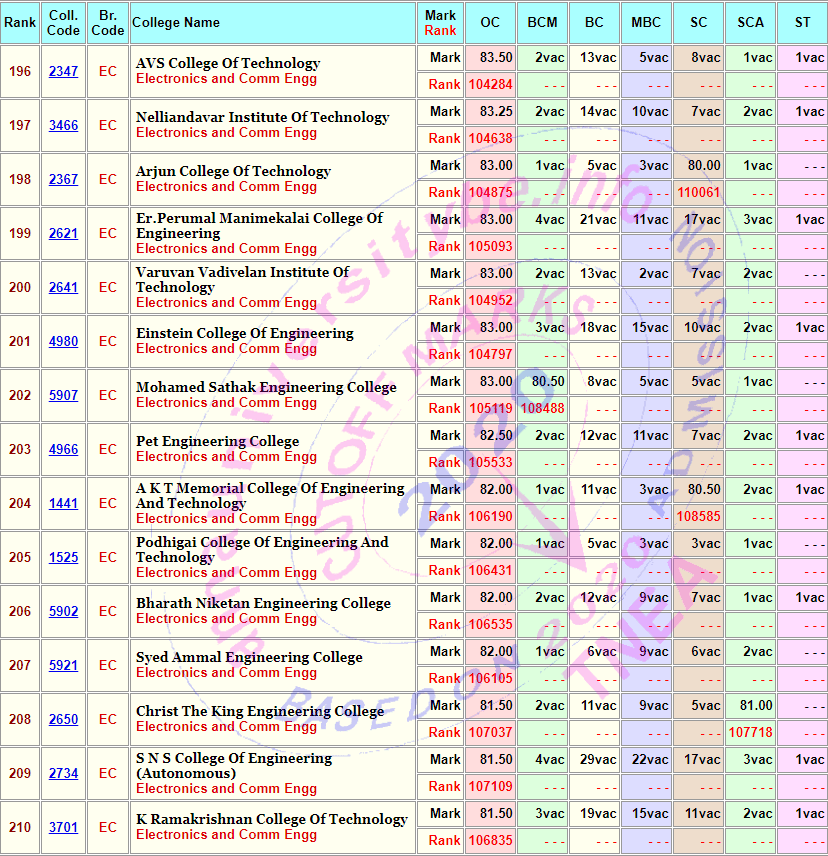
Task: Select college code 1441 link
Action: click(63, 503)
